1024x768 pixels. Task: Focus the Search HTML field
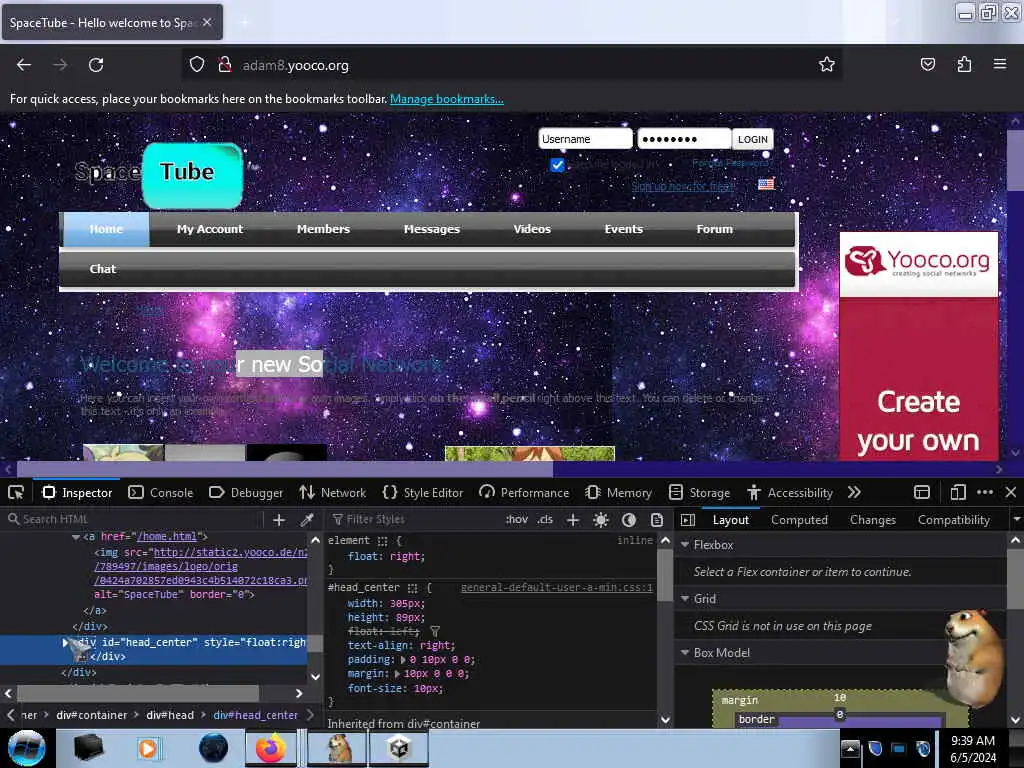(x=133, y=519)
